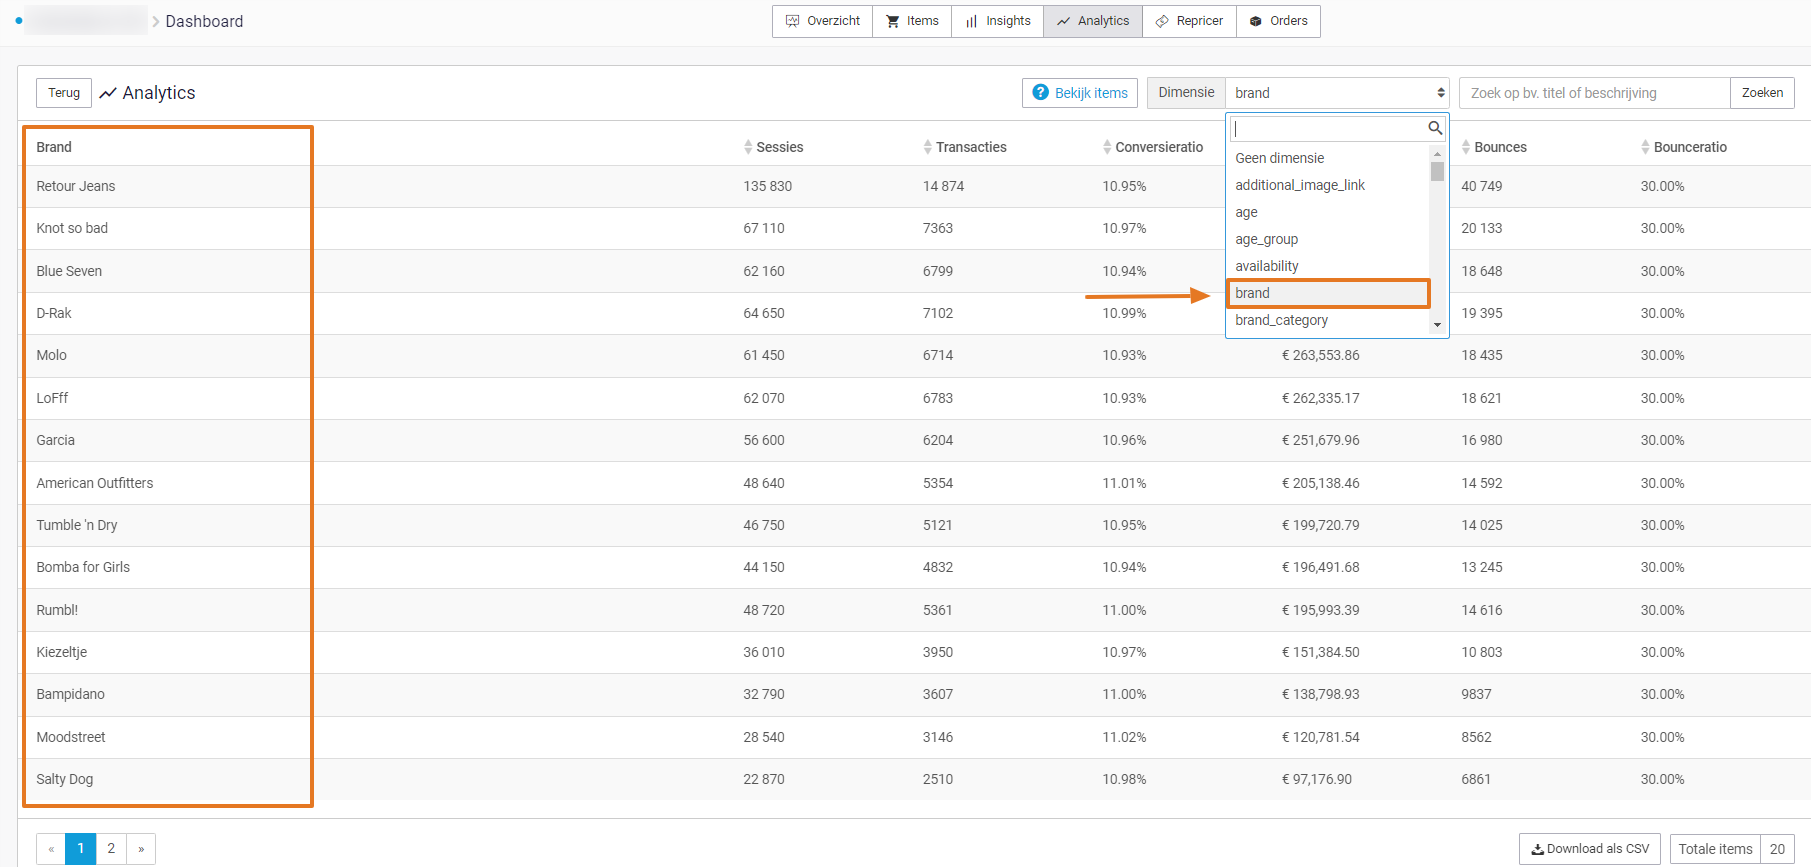Select brand_category dimension option

point(1328,320)
